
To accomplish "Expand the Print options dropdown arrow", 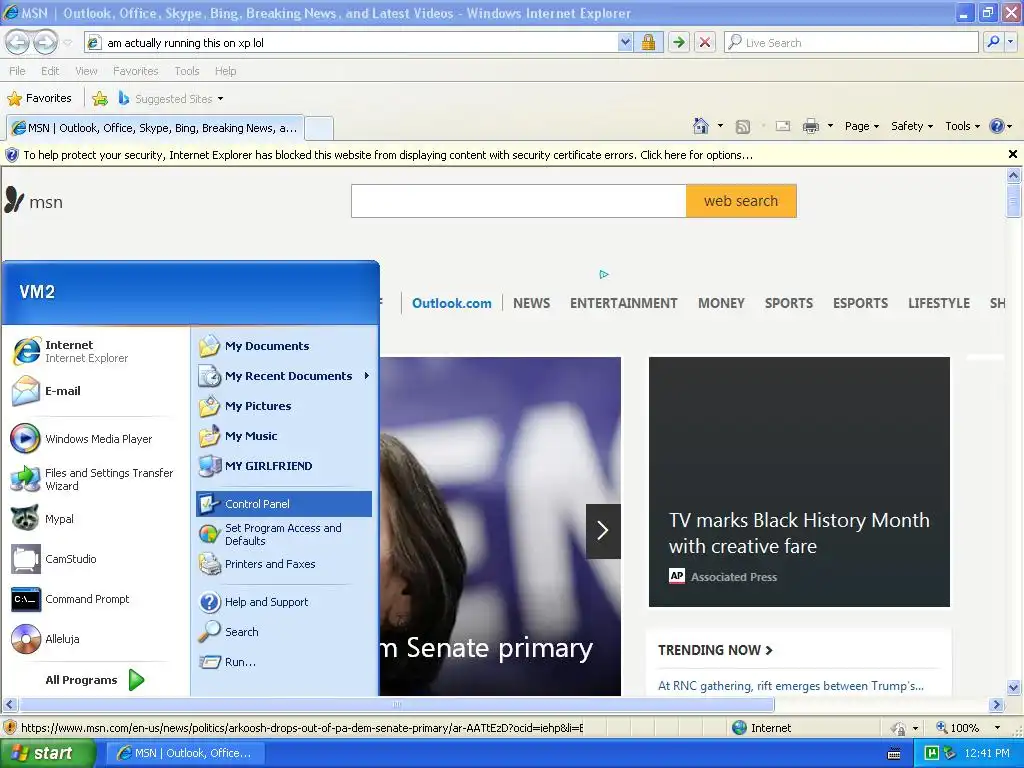I will pyautogui.click(x=830, y=126).
